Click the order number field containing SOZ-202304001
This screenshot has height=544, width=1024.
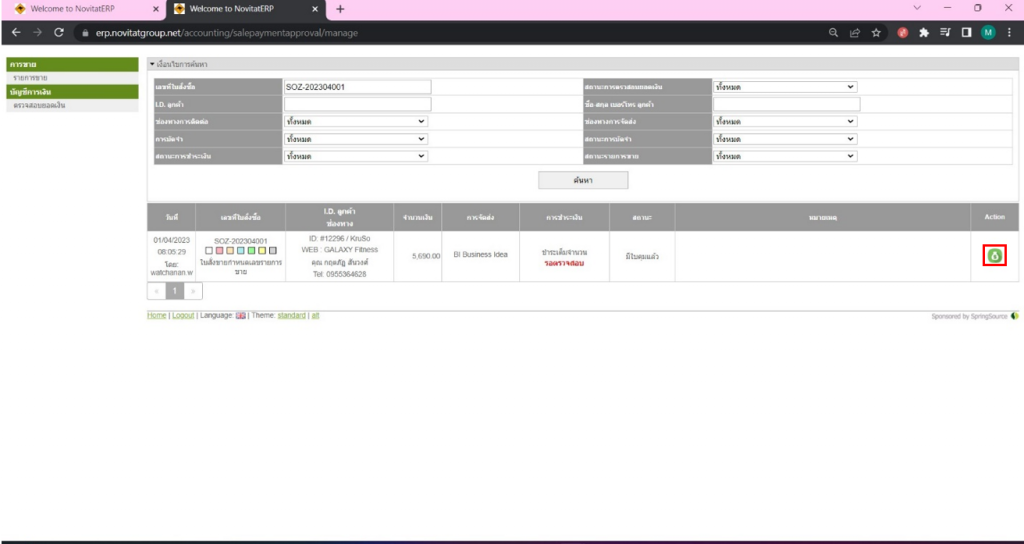pyautogui.click(x=357, y=87)
